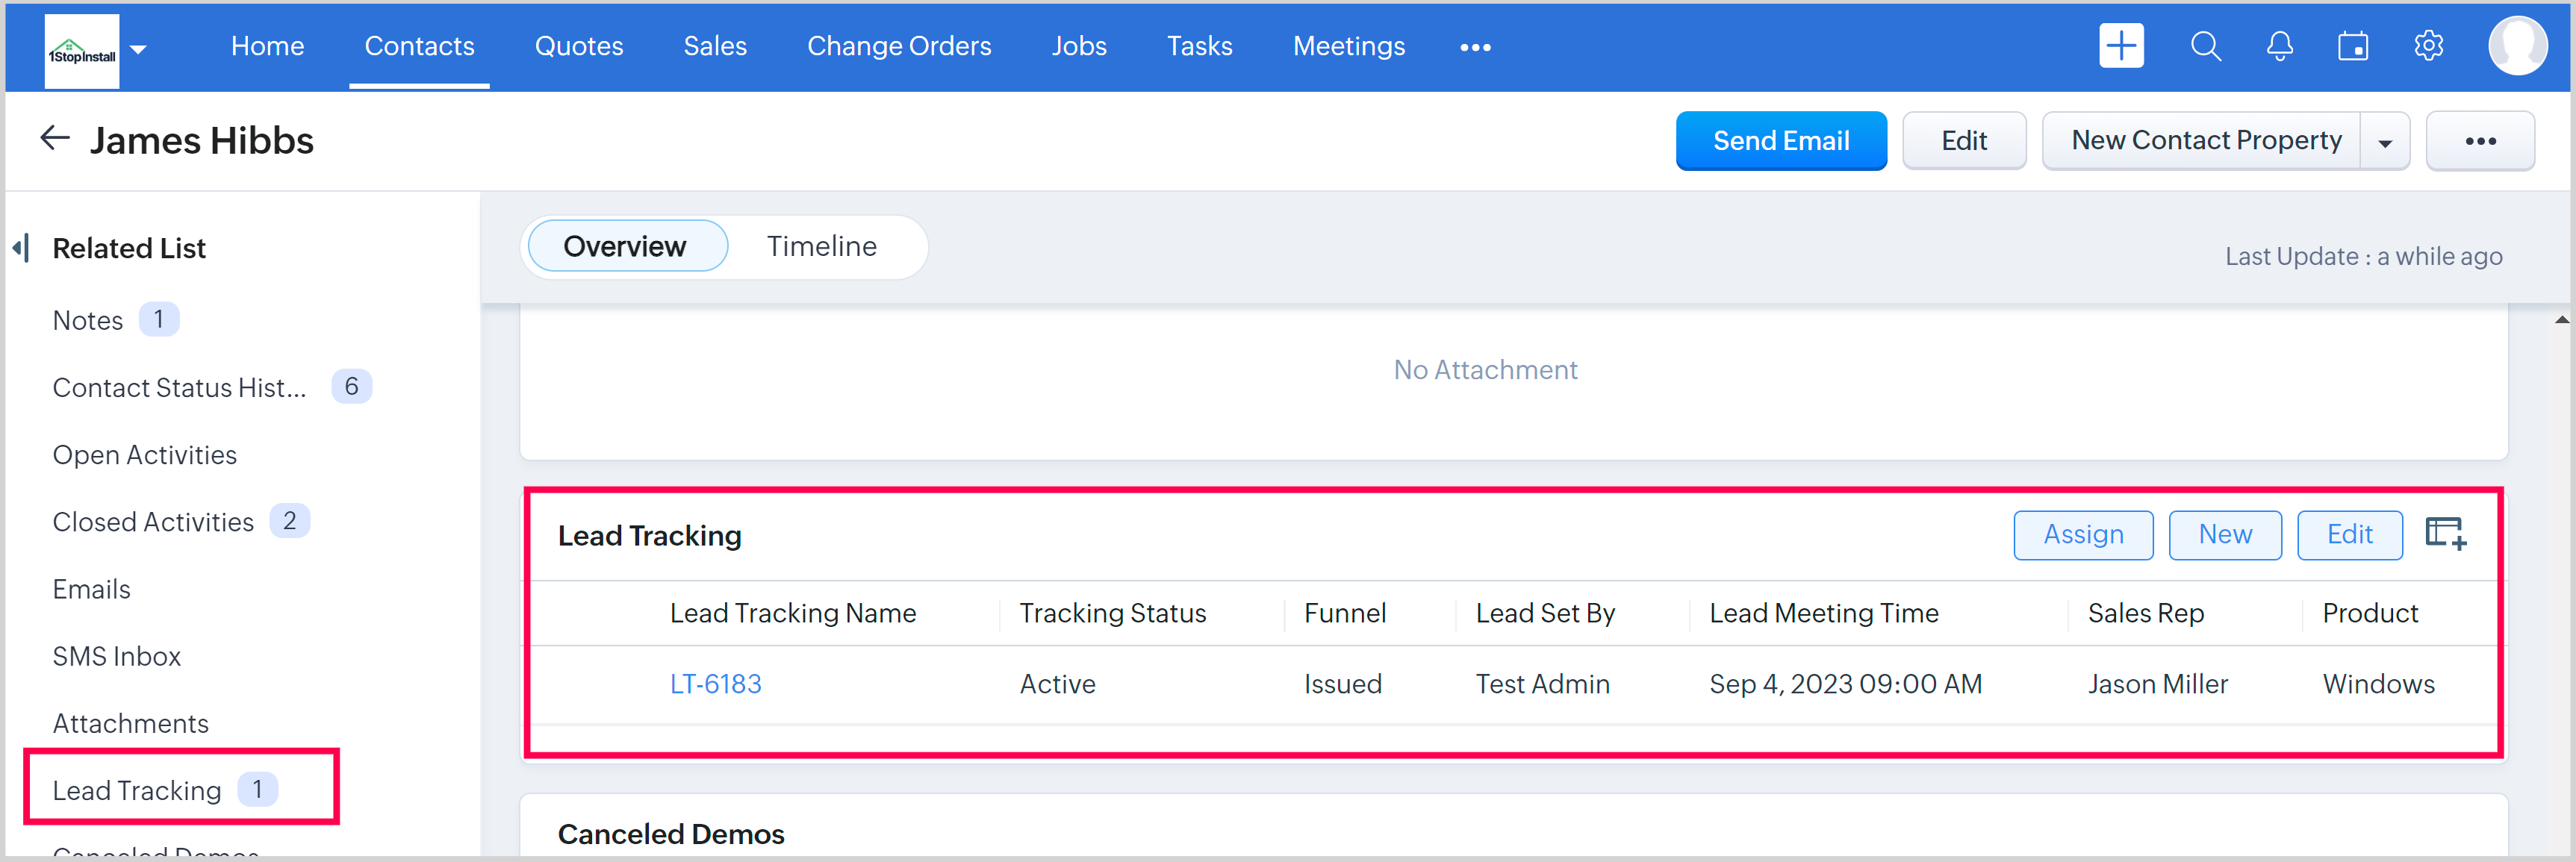The image size is (2576, 862).
Task: Collapse the Related List sidebar
Action: [x=21, y=247]
